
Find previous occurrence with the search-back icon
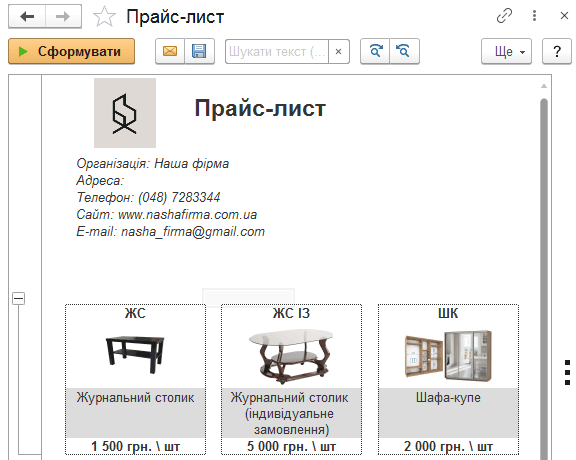(404, 51)
